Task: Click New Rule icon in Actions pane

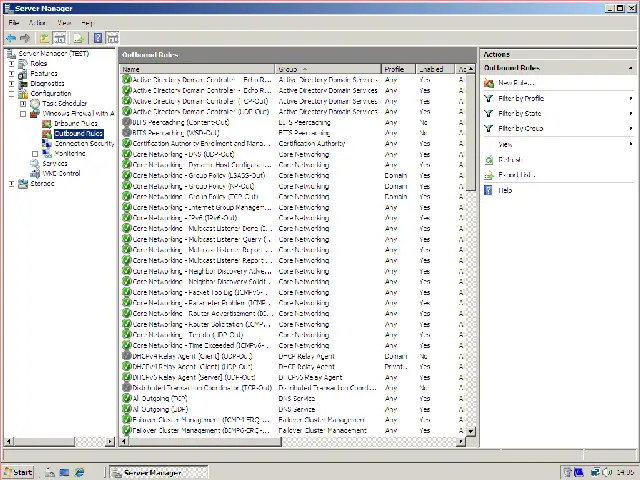Action: tap(489, 83)
